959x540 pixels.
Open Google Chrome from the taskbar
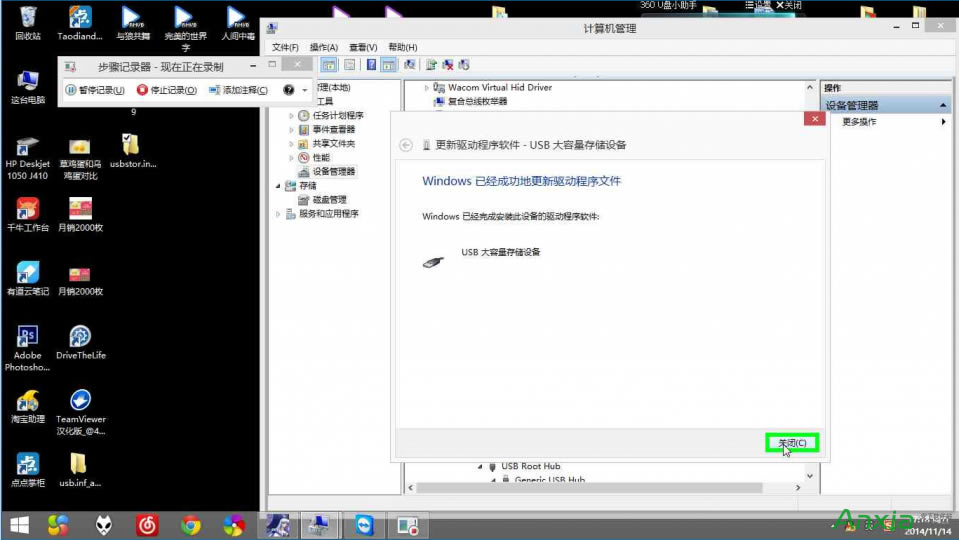pos(191,525)
